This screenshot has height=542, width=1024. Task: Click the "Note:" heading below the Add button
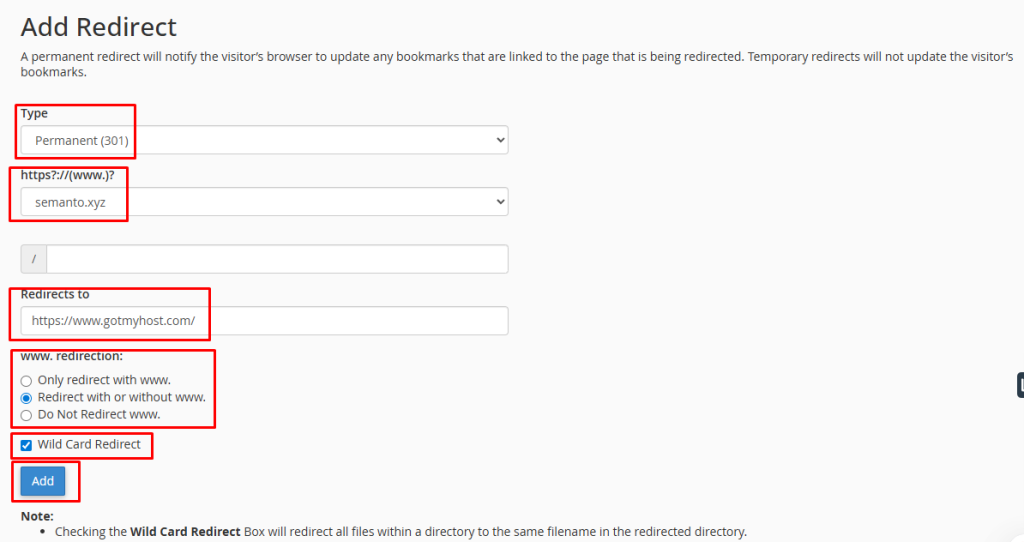point(37,516)
